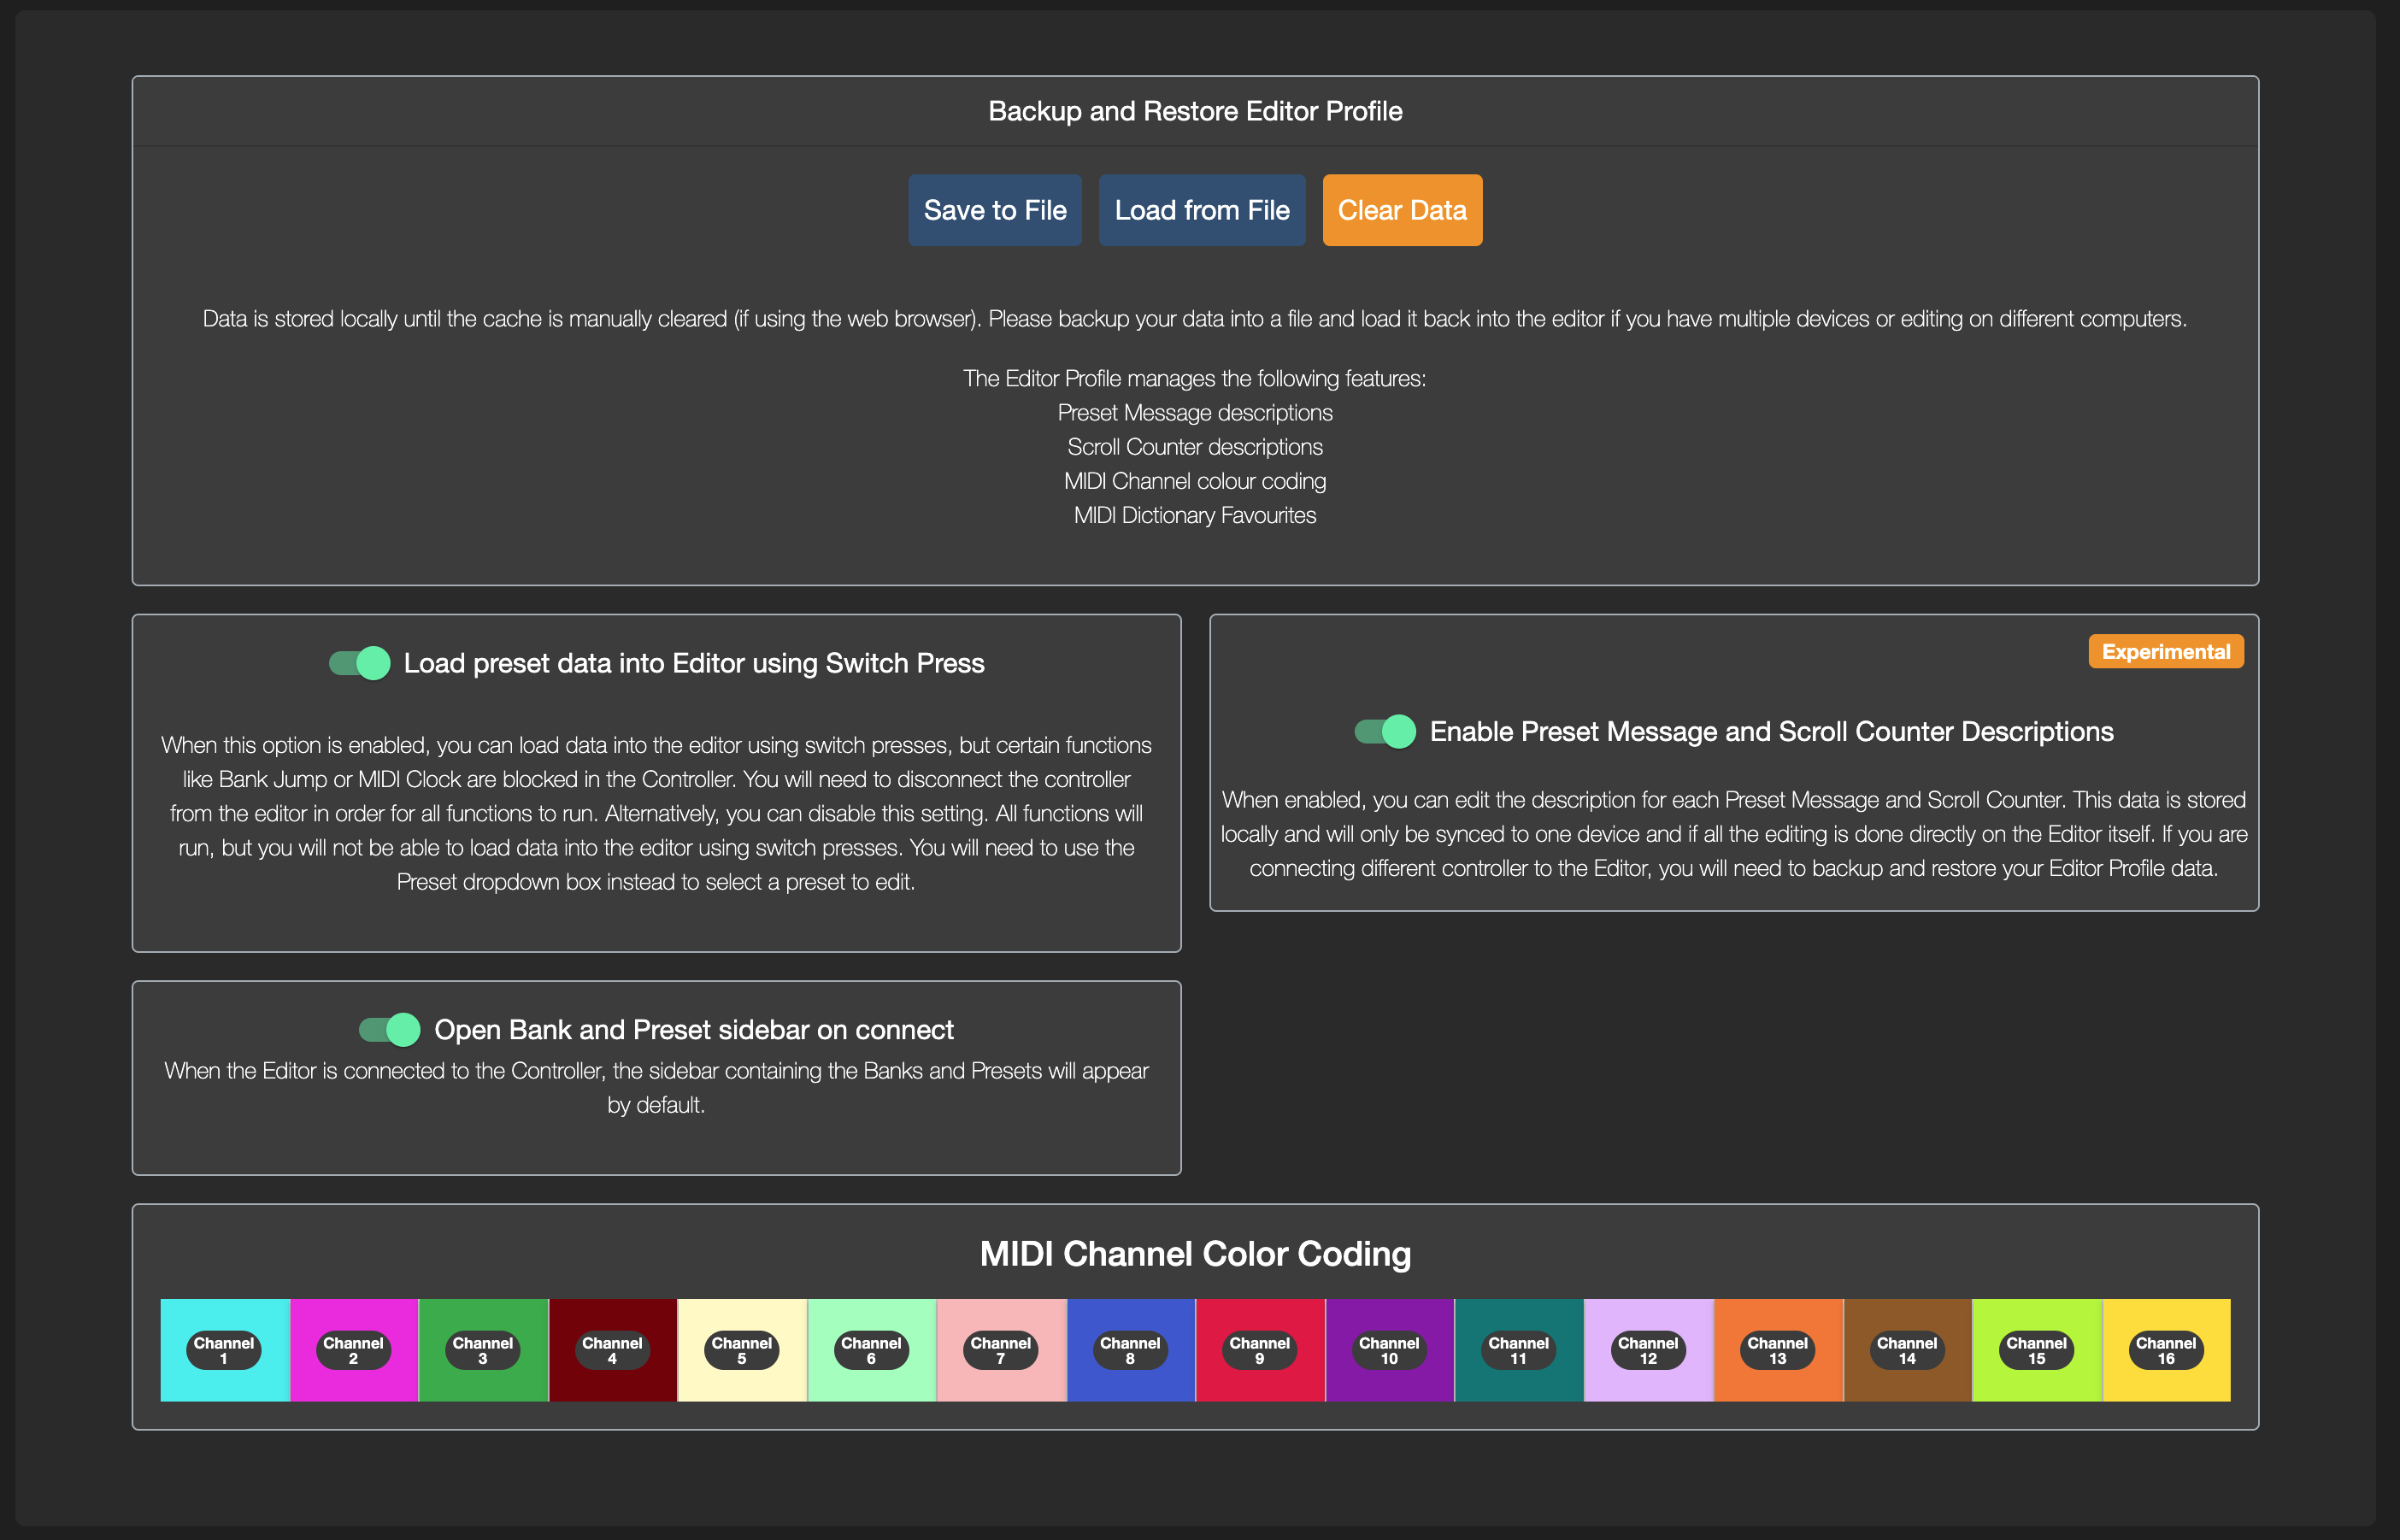
Task: Pick the Channel 3 green color swatch
Action: (482, 1350)
